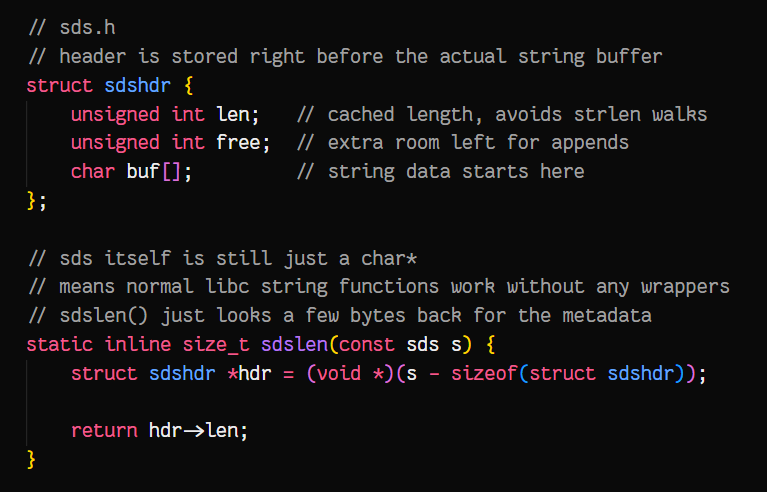
Task: Click the final closing brace of sdslen
Action: [x=31, y=460]
